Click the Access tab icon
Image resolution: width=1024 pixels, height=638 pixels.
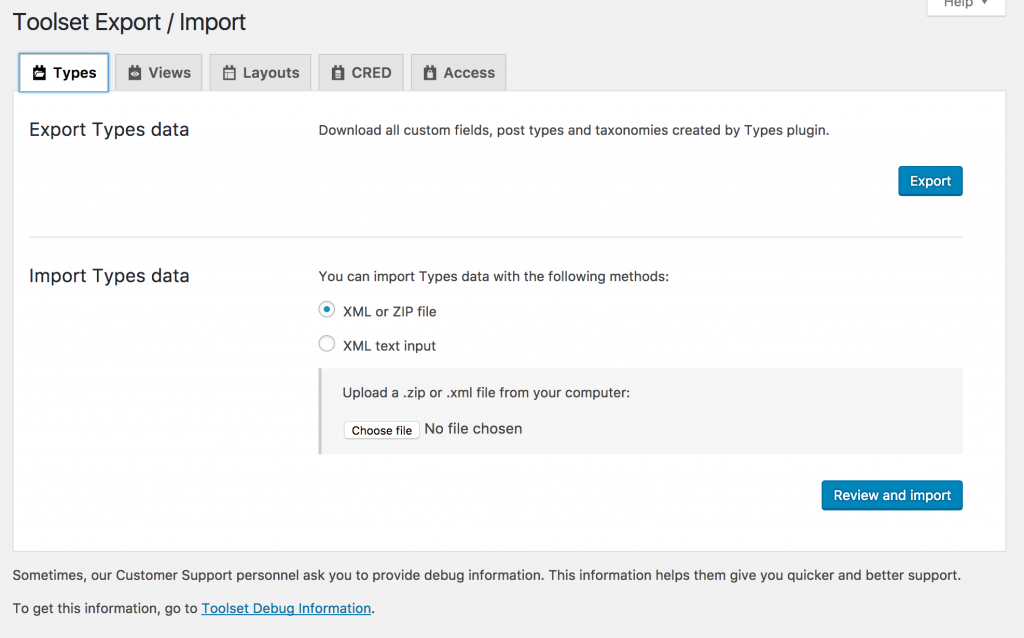pos(430,72)
